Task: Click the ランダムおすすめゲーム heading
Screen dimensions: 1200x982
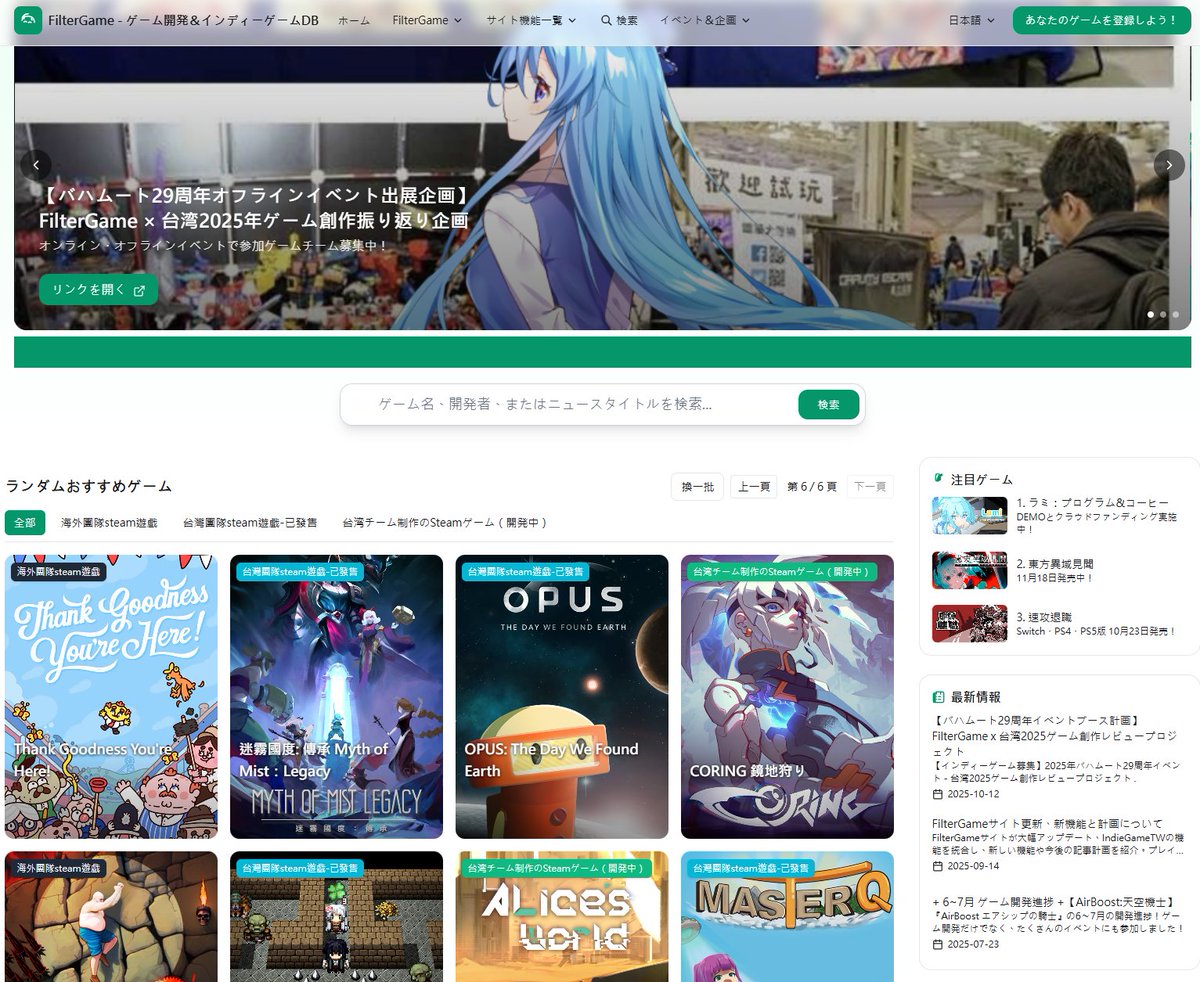Action: click(x=89, y=486)
